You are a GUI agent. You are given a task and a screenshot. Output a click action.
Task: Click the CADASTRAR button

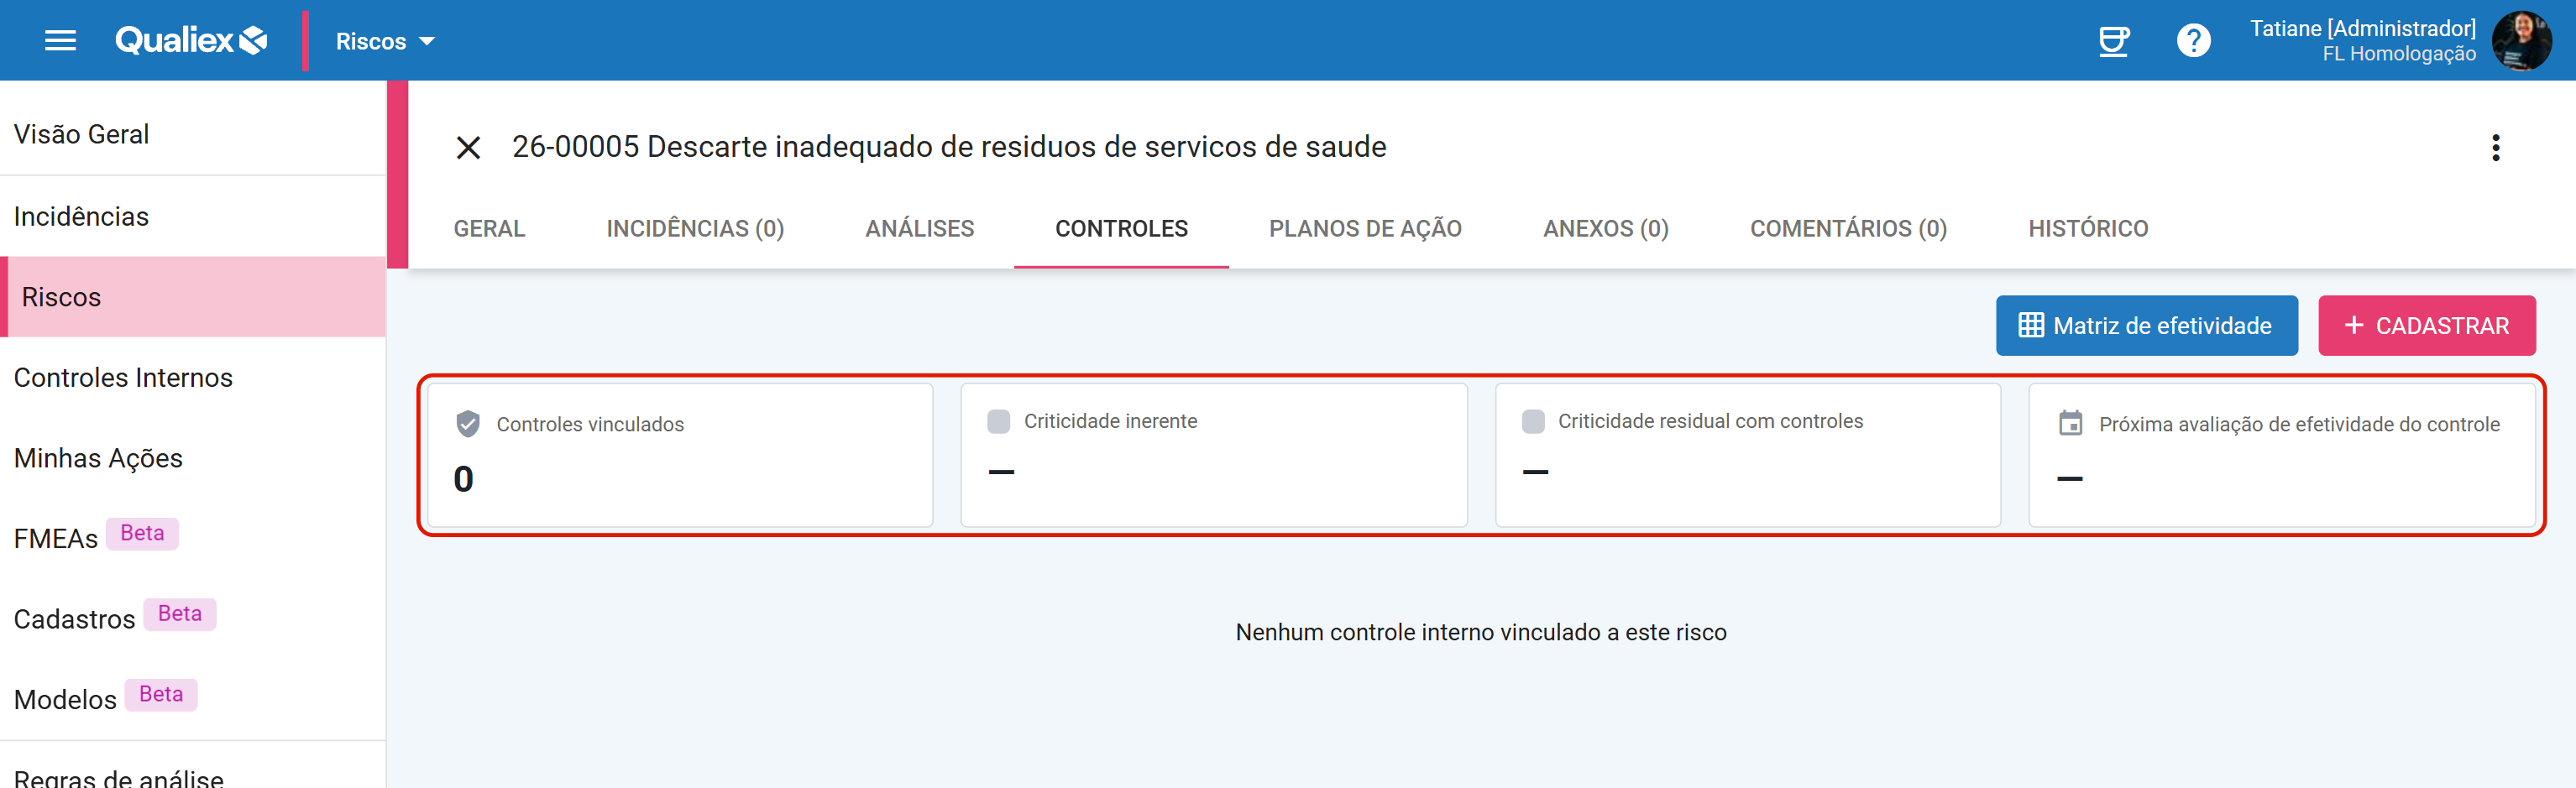click(x=2426, y=326)
